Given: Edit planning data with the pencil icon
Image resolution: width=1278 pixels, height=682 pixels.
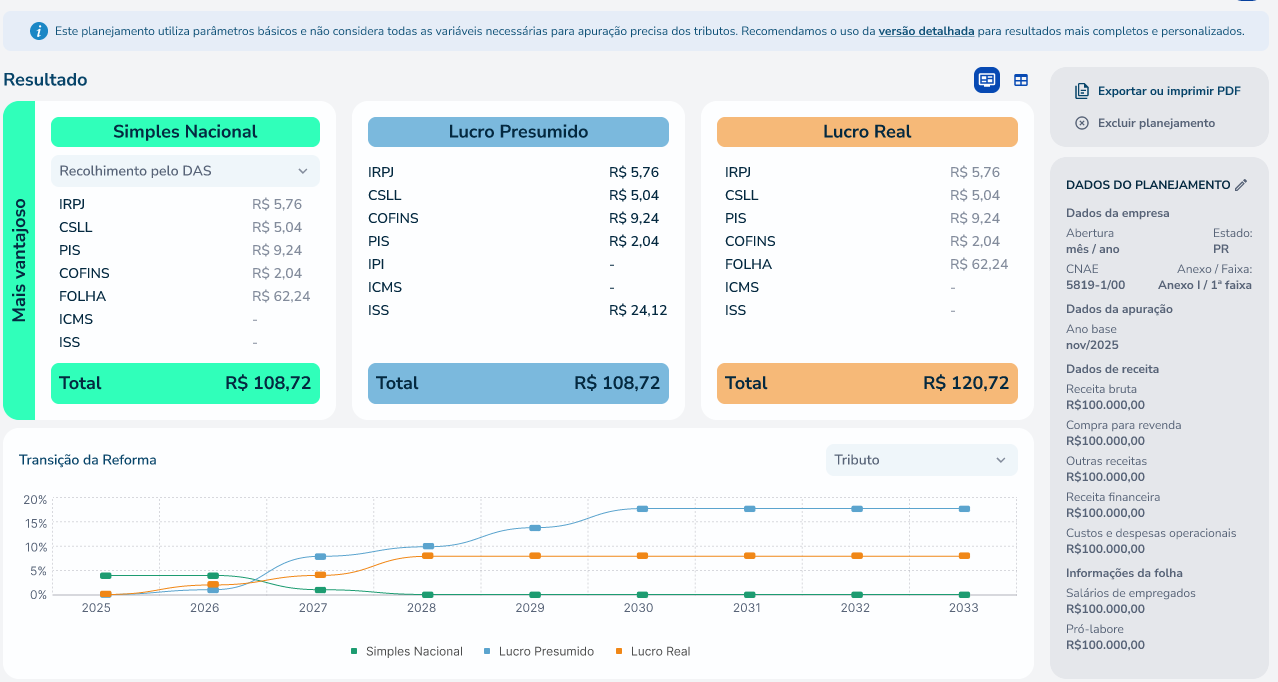Looking at the screenshot, I should pos(1241,185).
